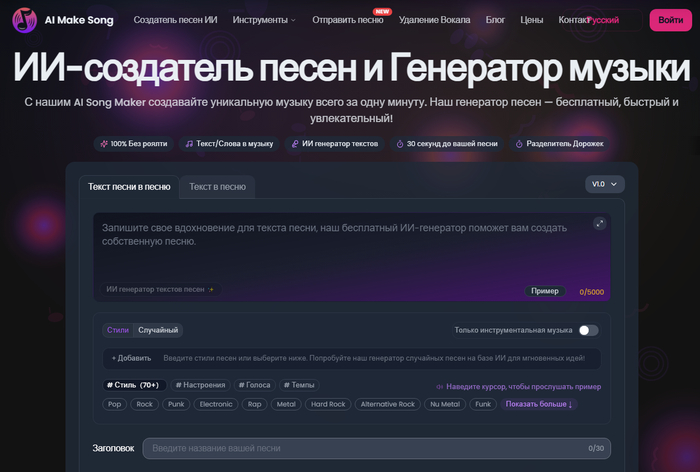Click the AI Make Song logo icon
Image resolution: width=700 pixels, height=472 pixels.
(24, 20)
